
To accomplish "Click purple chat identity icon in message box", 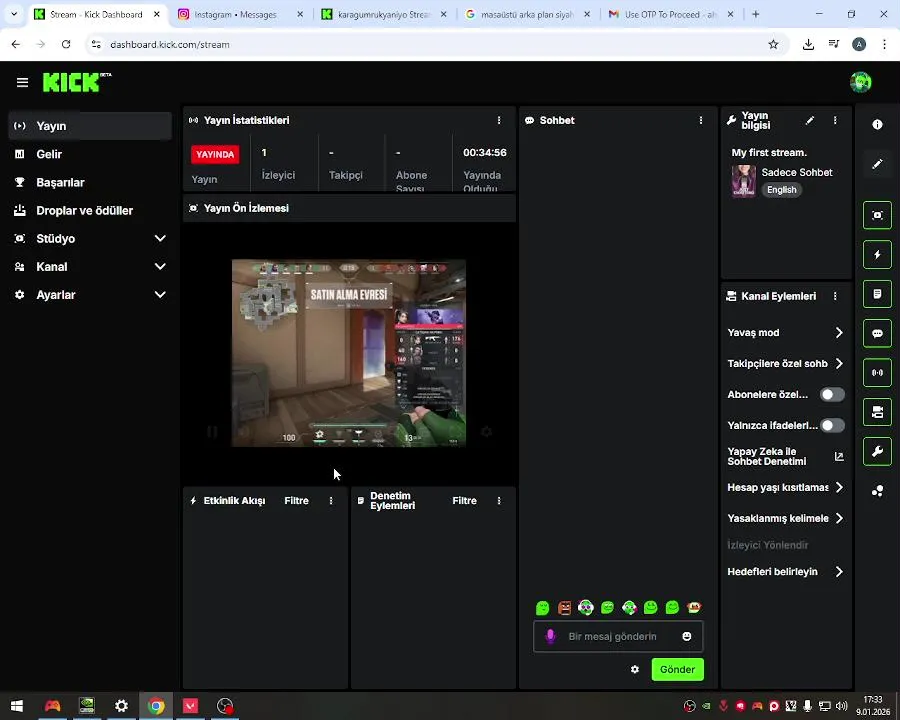I will point(550,636).
